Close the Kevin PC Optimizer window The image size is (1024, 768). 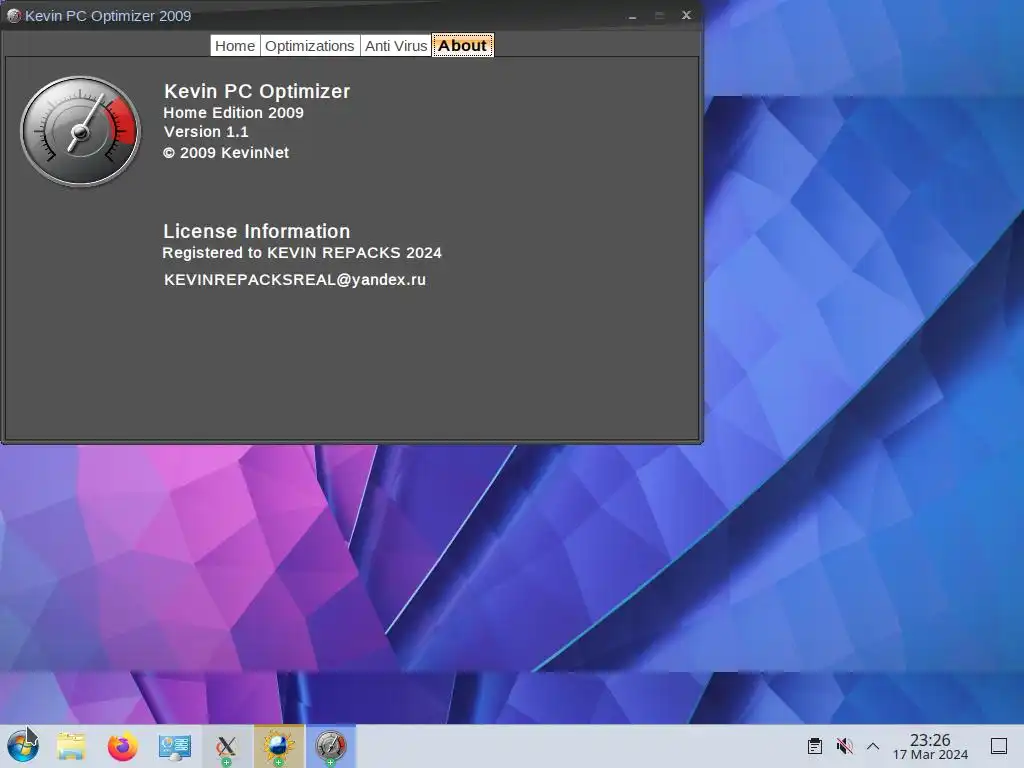point(686,15)
